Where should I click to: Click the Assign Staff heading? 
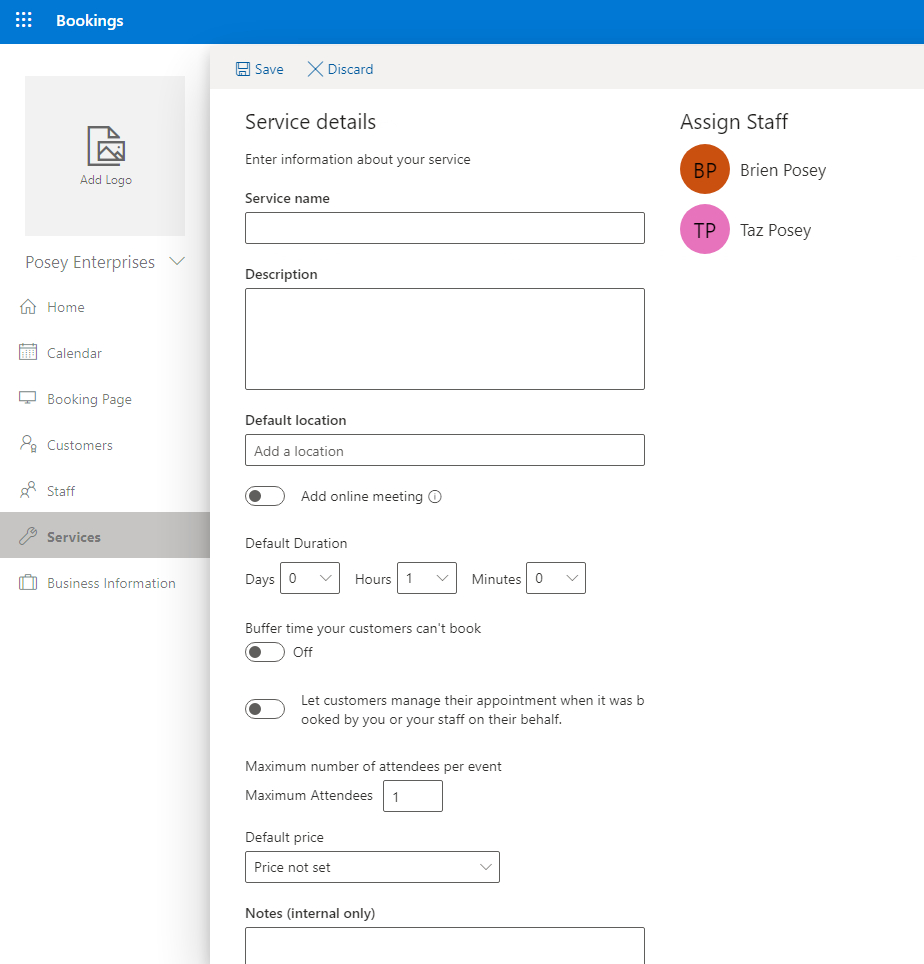(x=733, y=122)
